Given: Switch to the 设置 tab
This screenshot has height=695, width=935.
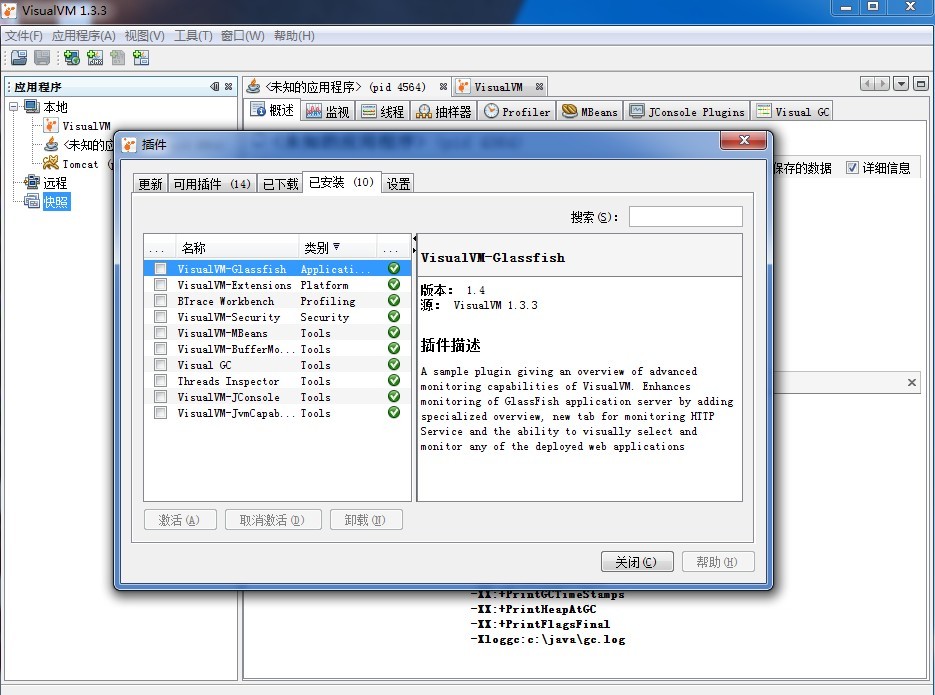Looking at the screenshot, I should pos(398,184).
